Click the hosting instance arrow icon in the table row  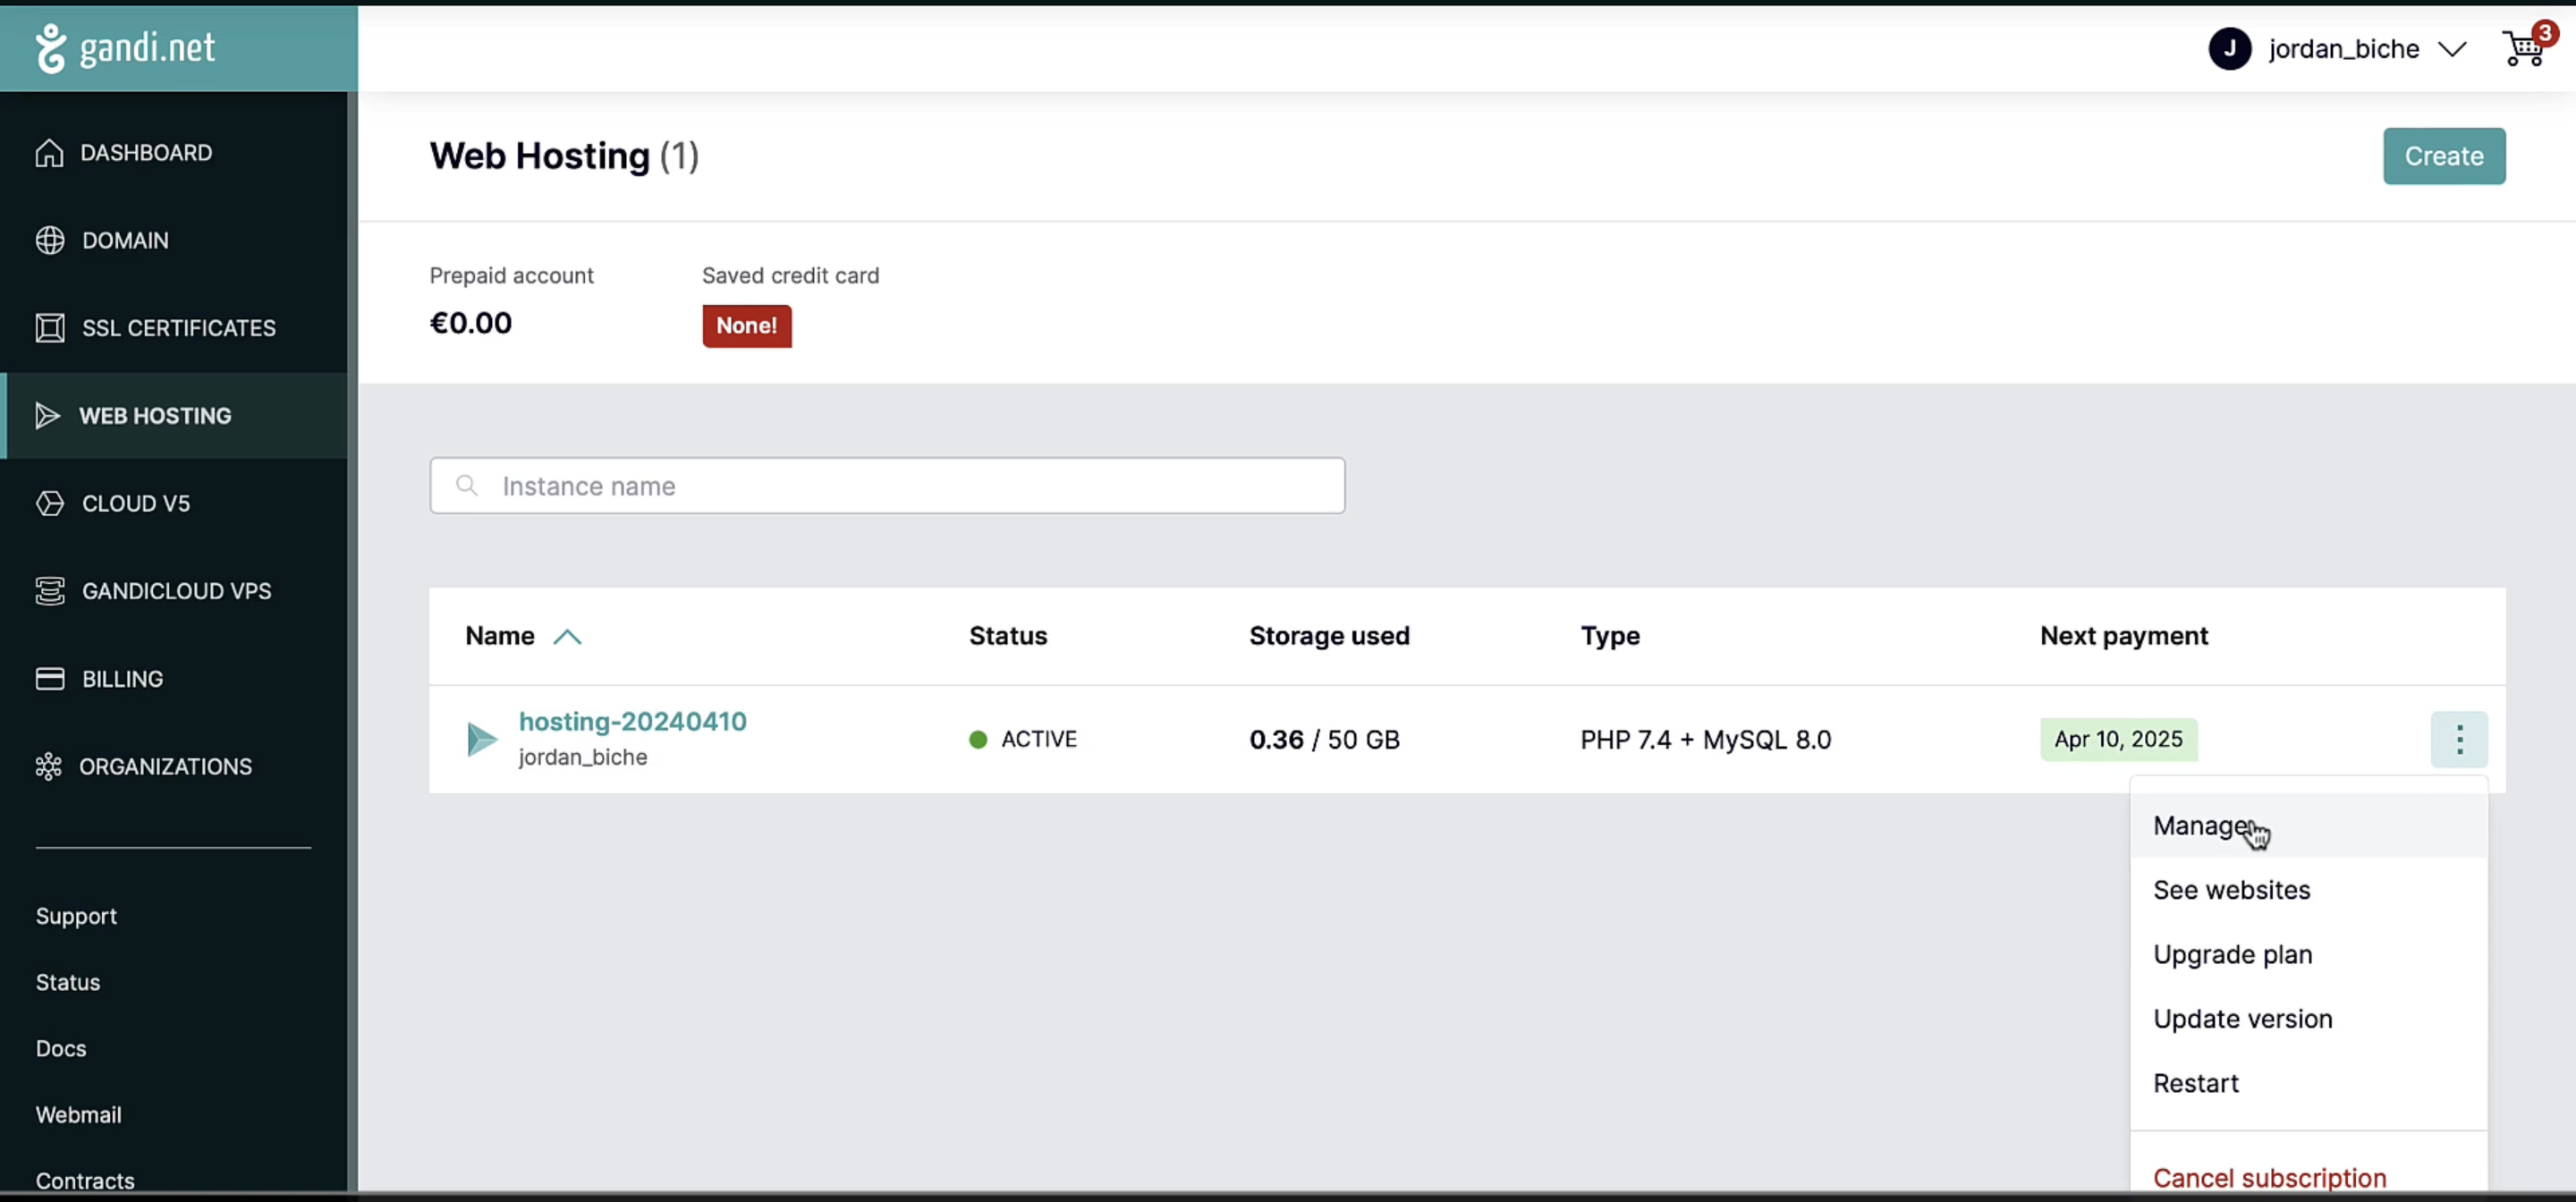coord(482,740)
